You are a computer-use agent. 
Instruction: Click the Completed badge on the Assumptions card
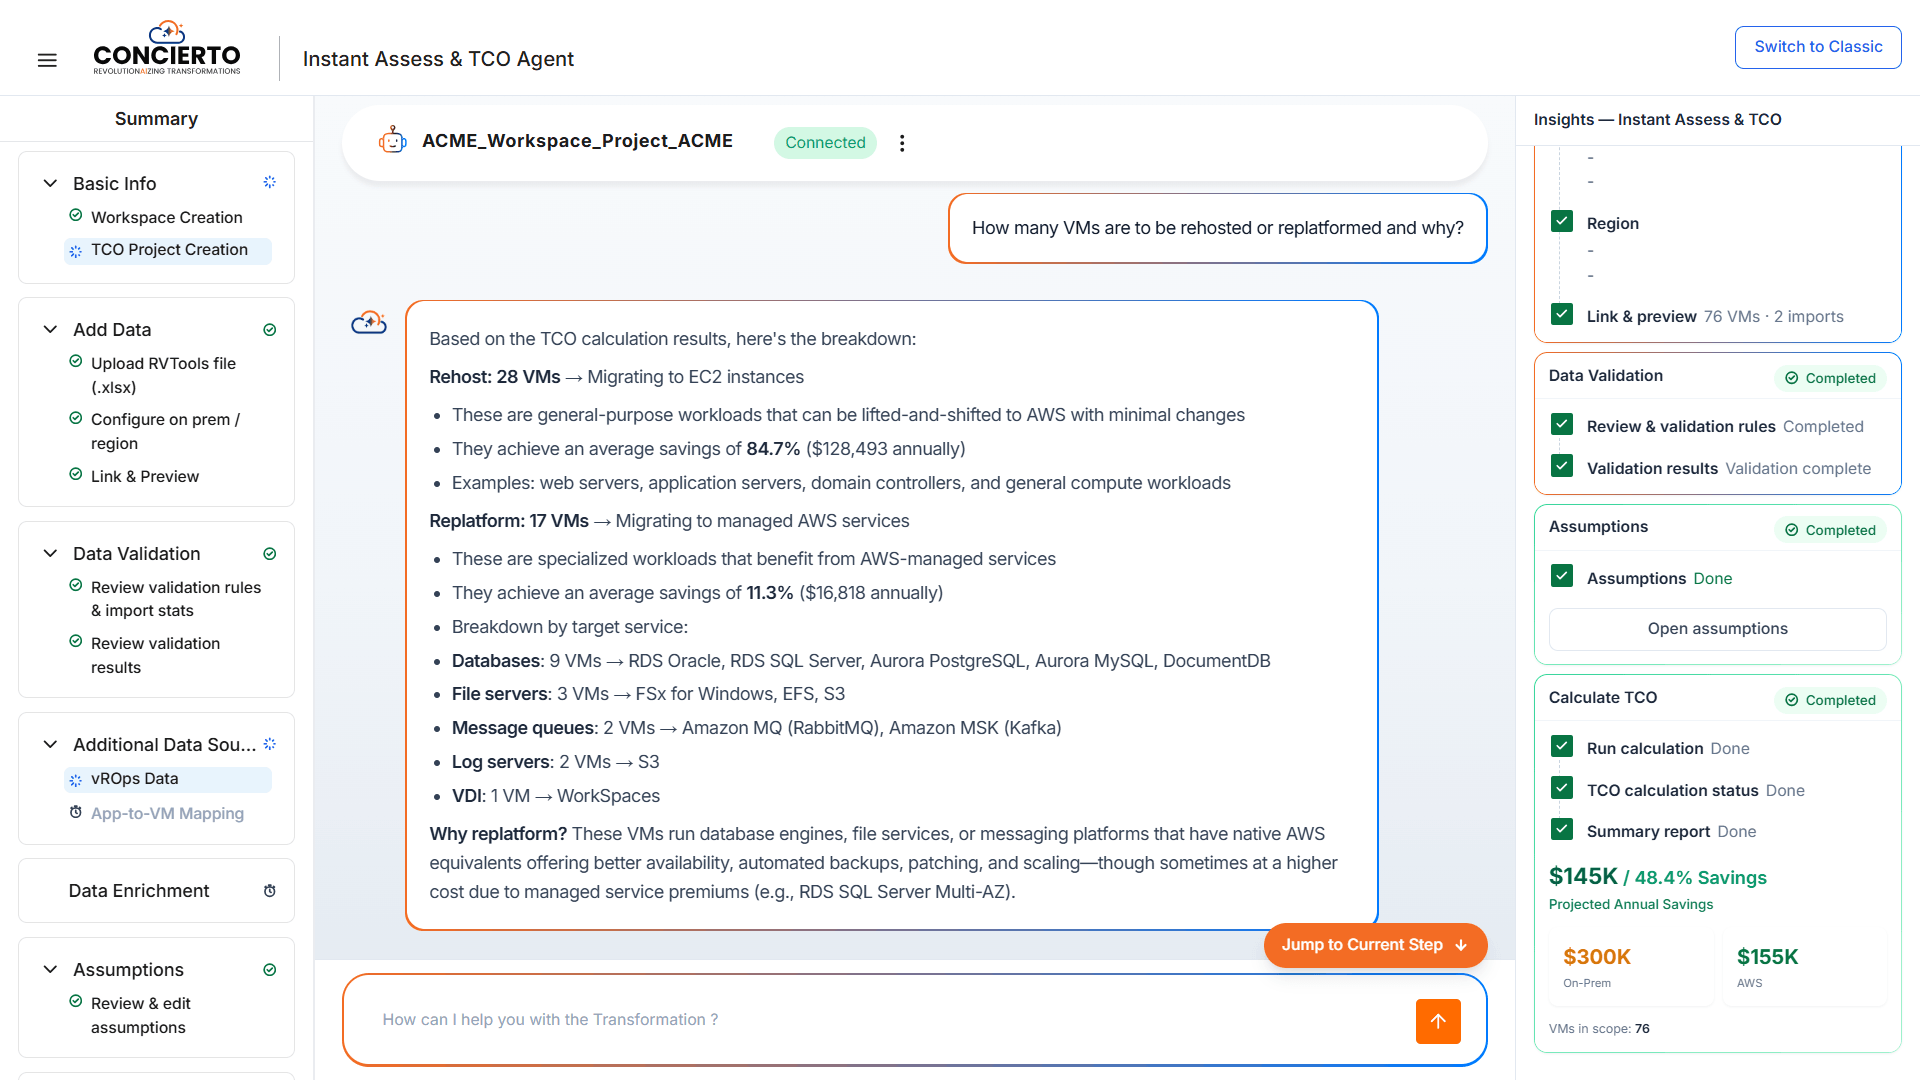point(1831,530)
